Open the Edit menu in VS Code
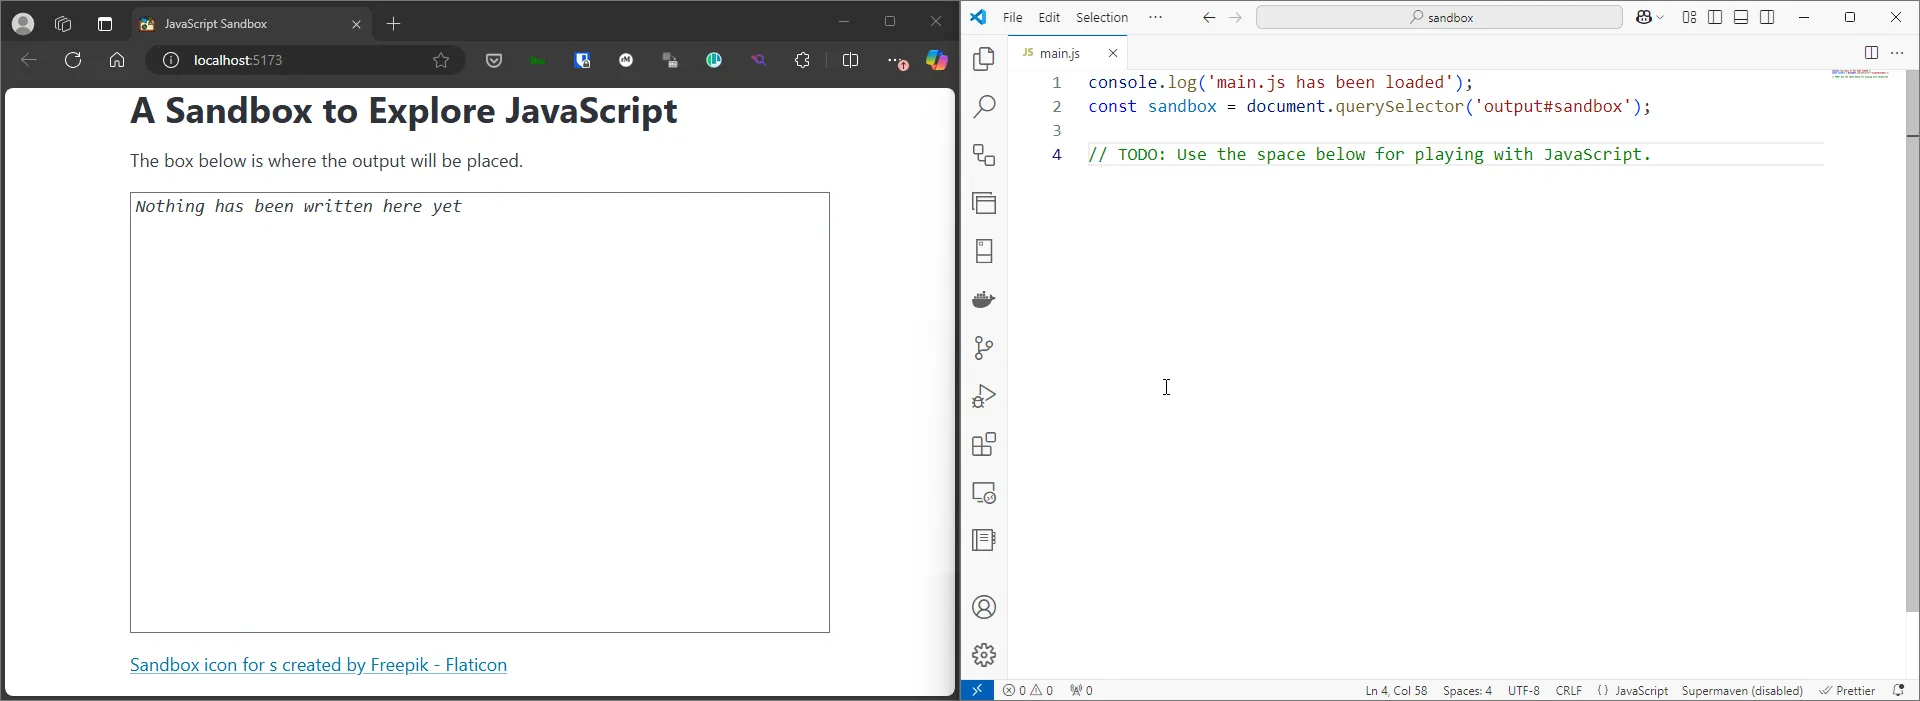 click(1049, 17)
